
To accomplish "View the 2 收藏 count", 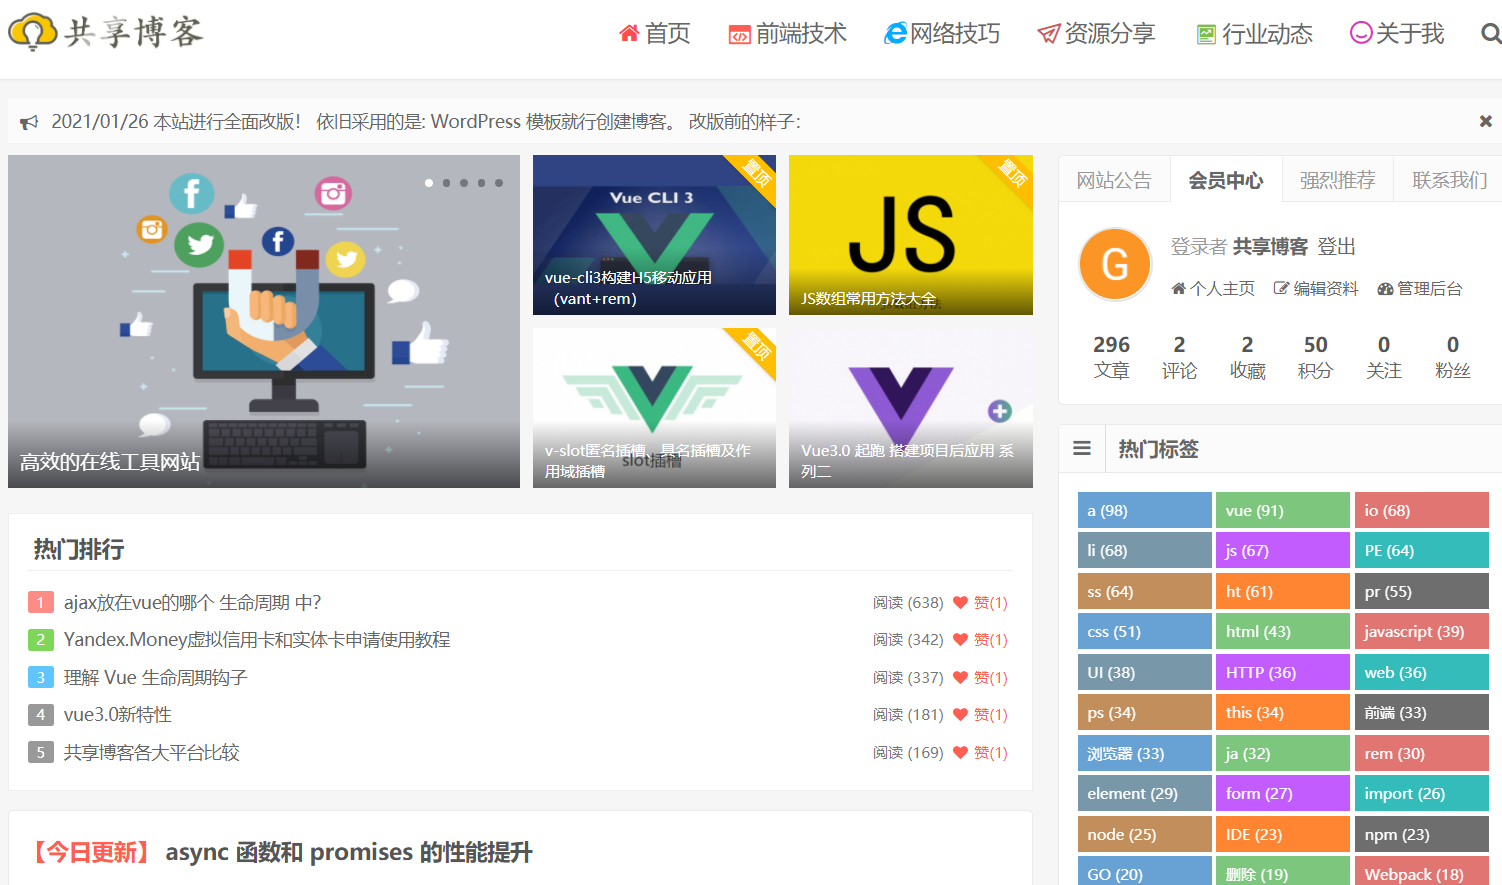I will point(1248,357).
